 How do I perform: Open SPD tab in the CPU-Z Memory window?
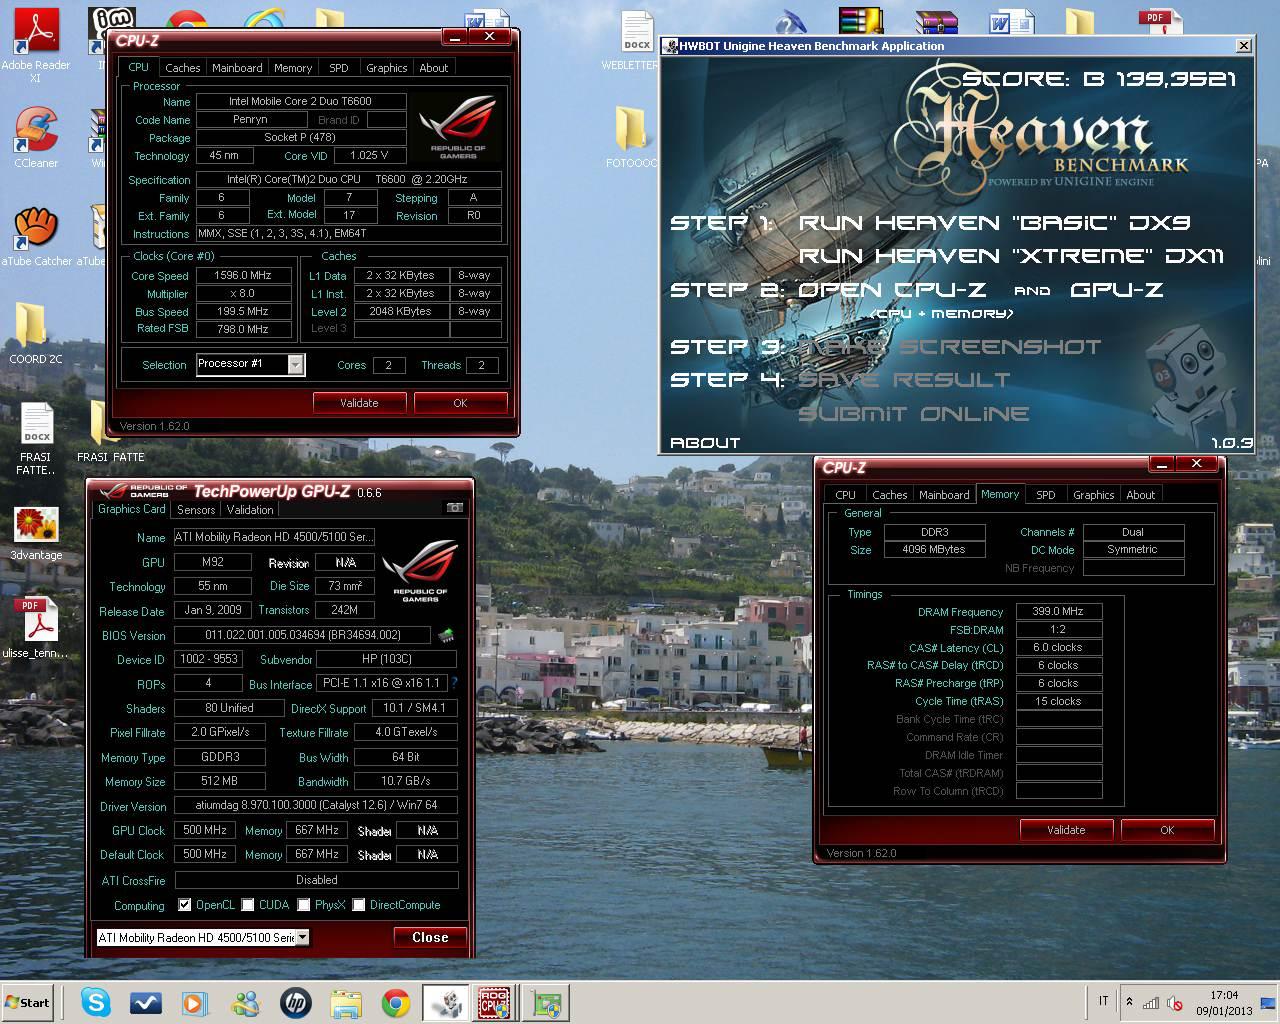pyautogui.click(x=1045, y=495)
